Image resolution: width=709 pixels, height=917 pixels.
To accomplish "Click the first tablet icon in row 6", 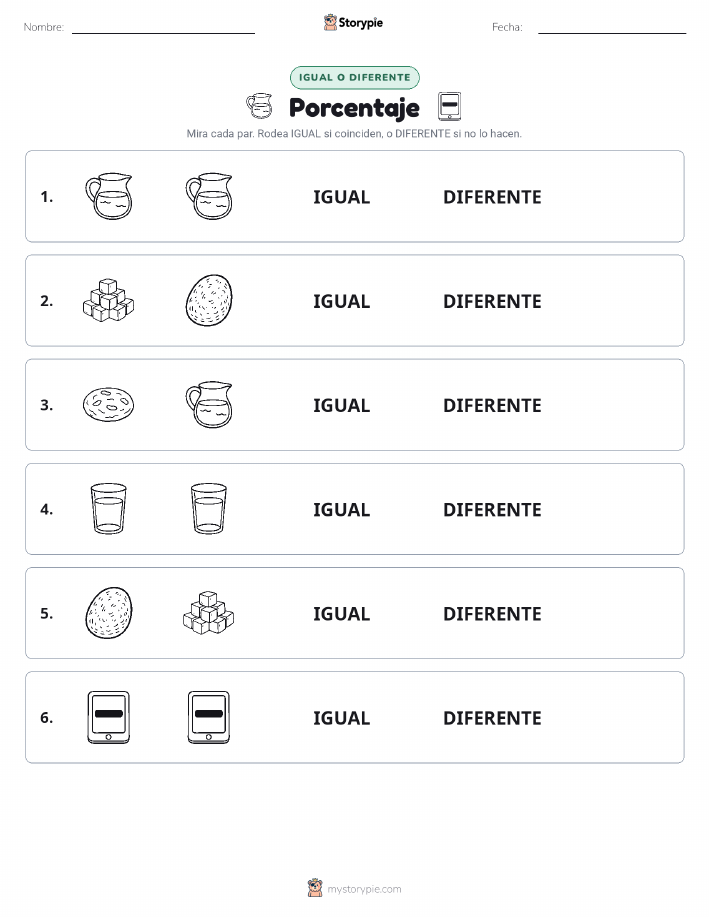I will coord(109,717).
